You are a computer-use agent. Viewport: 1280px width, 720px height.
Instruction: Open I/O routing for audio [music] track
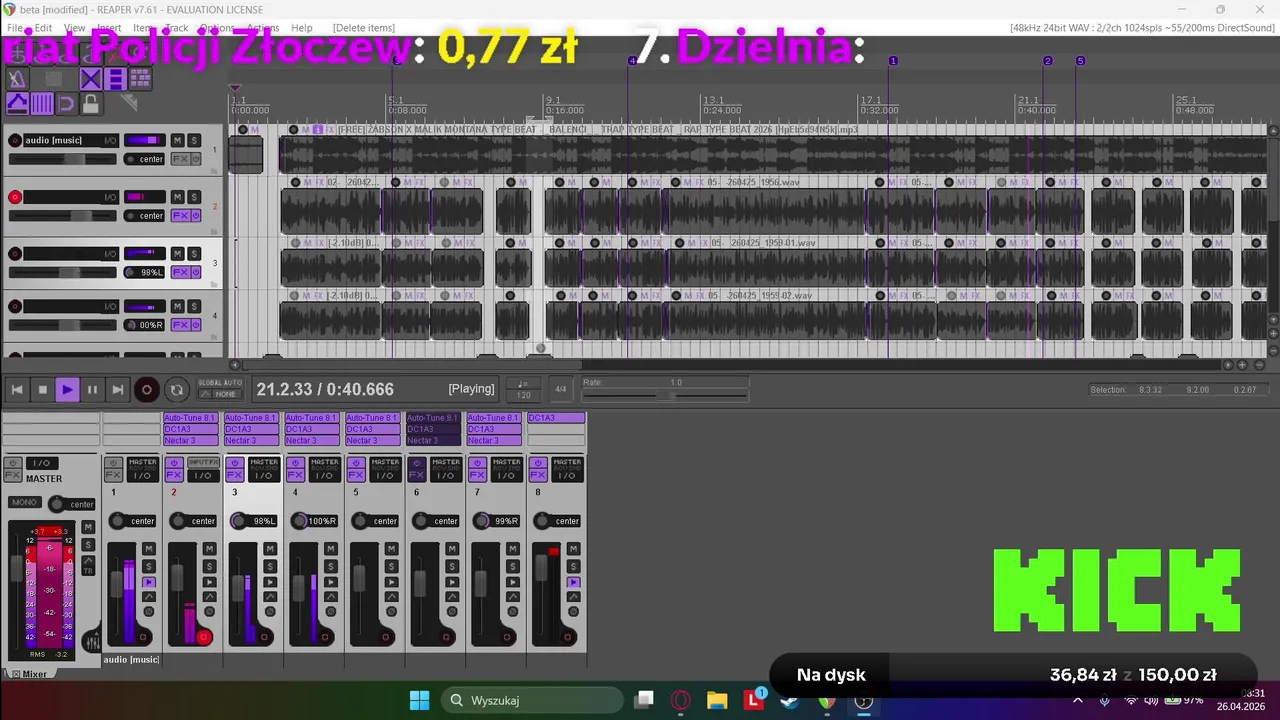point(111,141)
